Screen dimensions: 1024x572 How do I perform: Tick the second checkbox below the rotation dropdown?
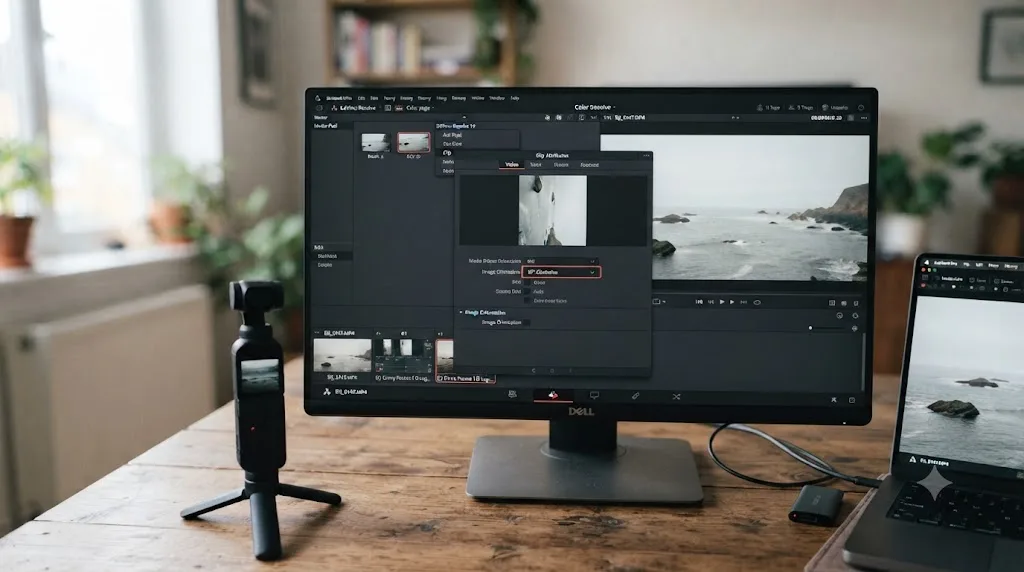[x=528, y=291]
